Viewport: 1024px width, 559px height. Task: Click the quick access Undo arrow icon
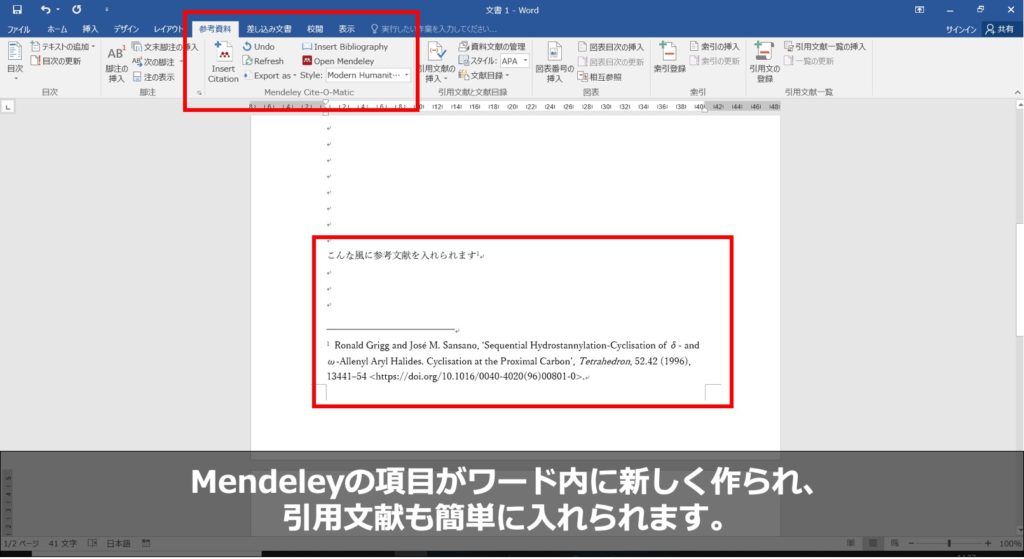(x=45, y=9)
